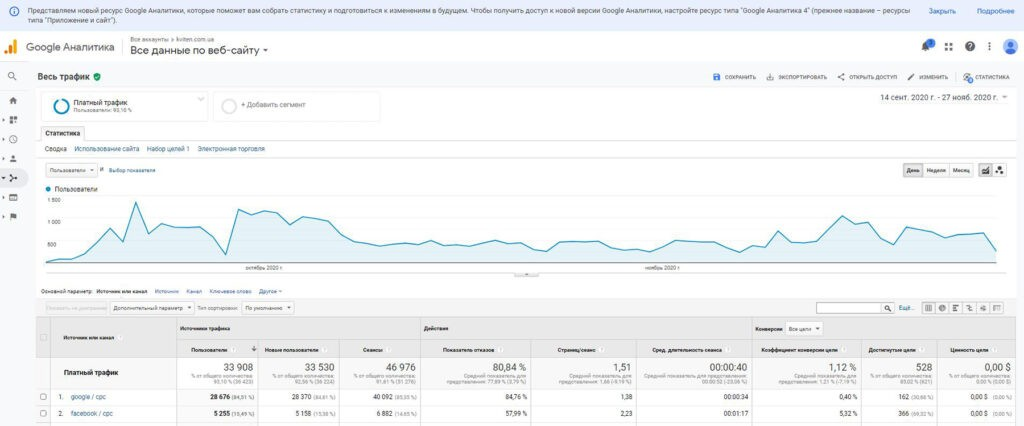Click the Google Analytics logo icon
The width and height of the screenshot is (1024, 426).
[10, 47]
